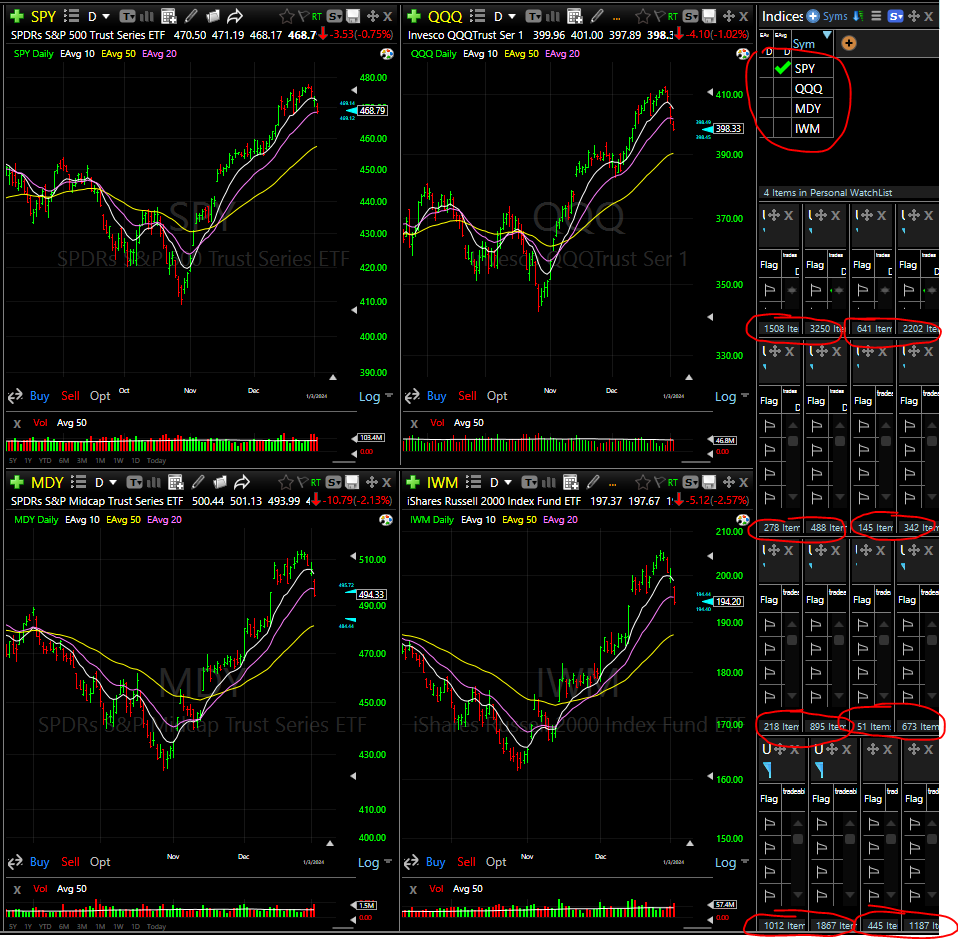The width and height of the screenshot is (958, 939).
Task: Click the save disk icon on SPY chart
Action: pos(353,16)
